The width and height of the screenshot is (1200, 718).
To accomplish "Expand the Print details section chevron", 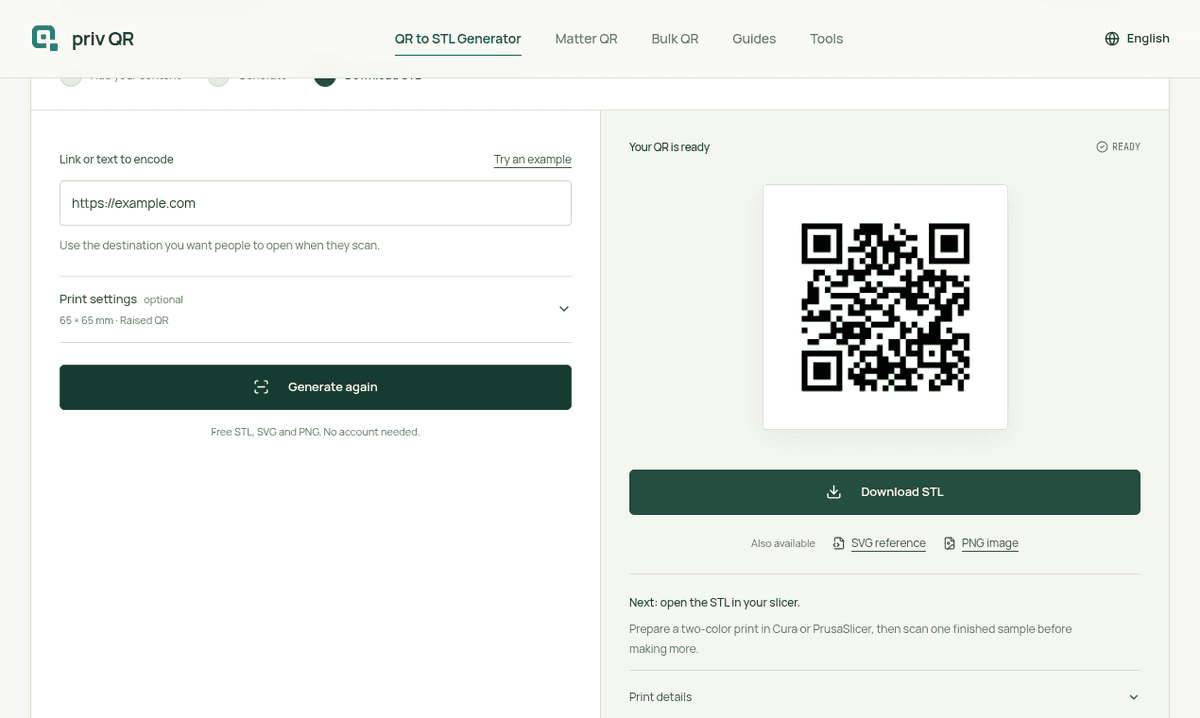I will (x=1133, y=697).
